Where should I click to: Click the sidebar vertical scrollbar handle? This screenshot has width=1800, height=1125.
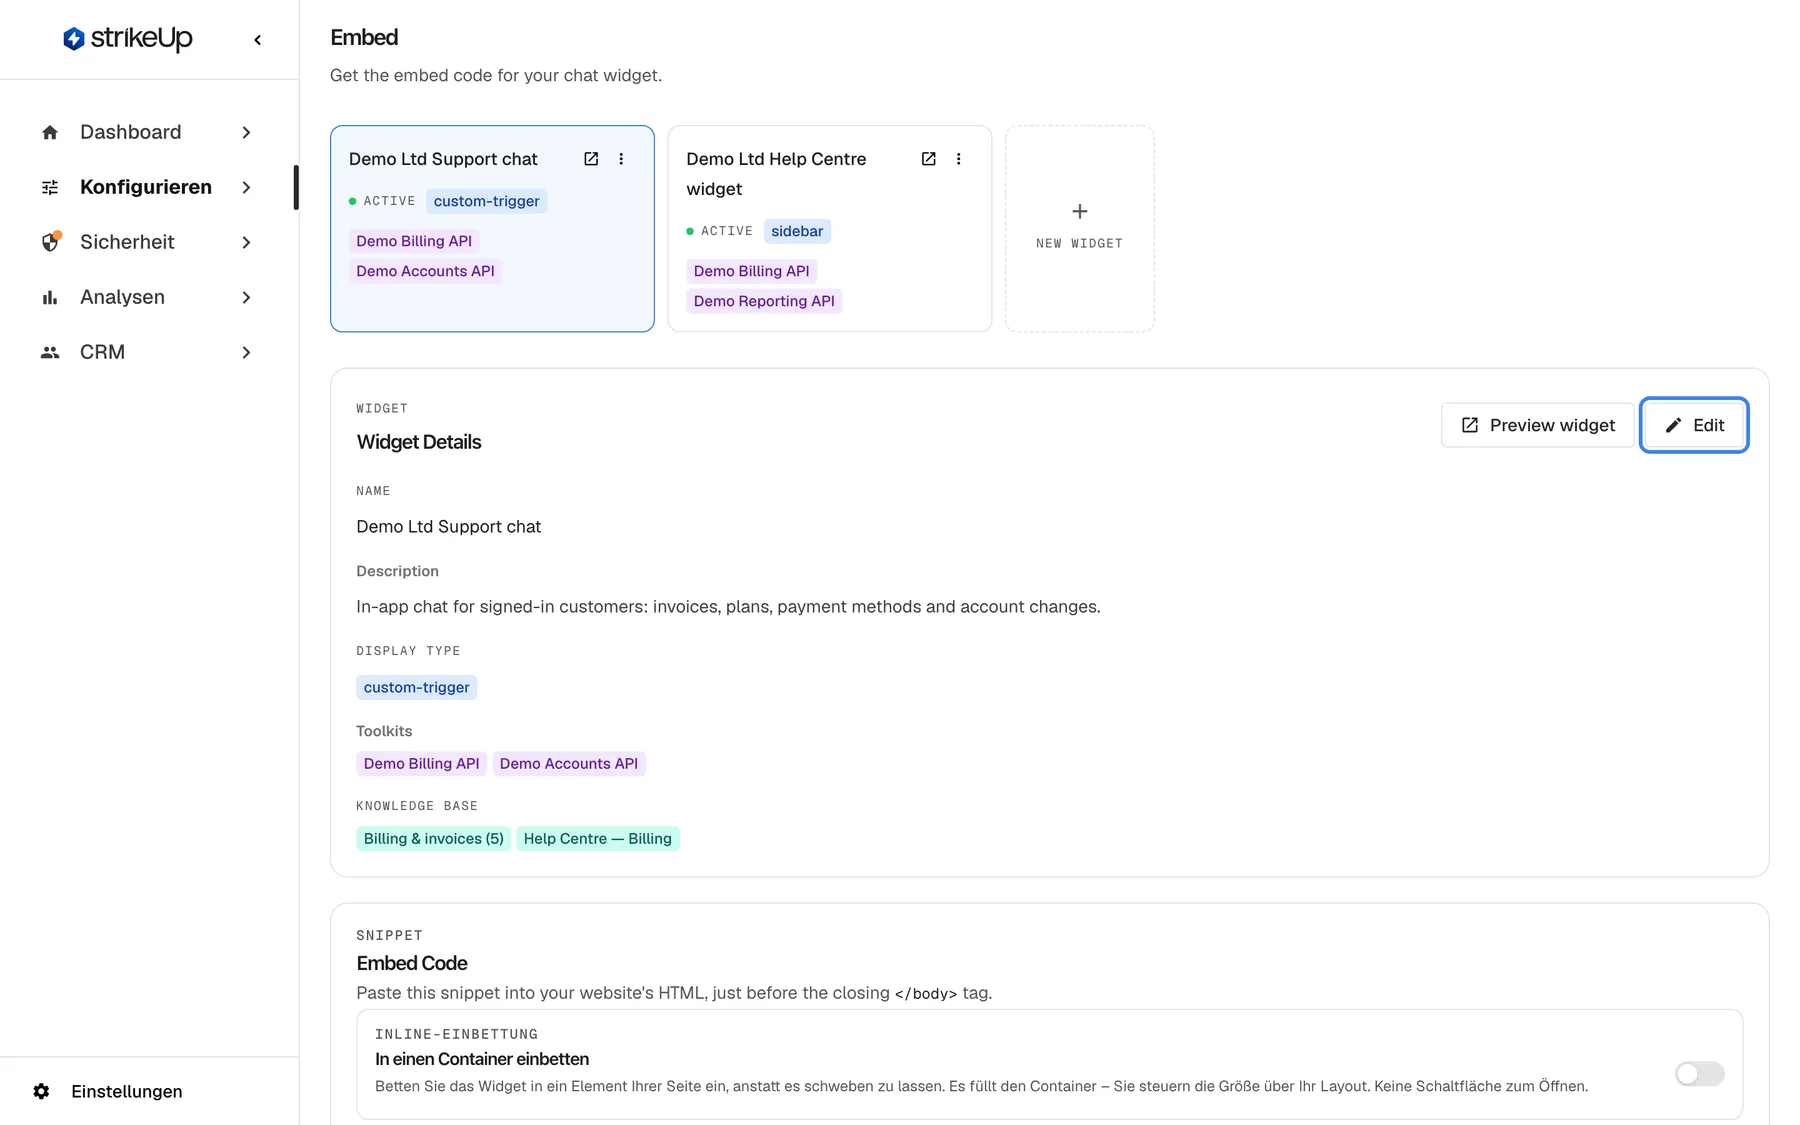tap(296, 187)
